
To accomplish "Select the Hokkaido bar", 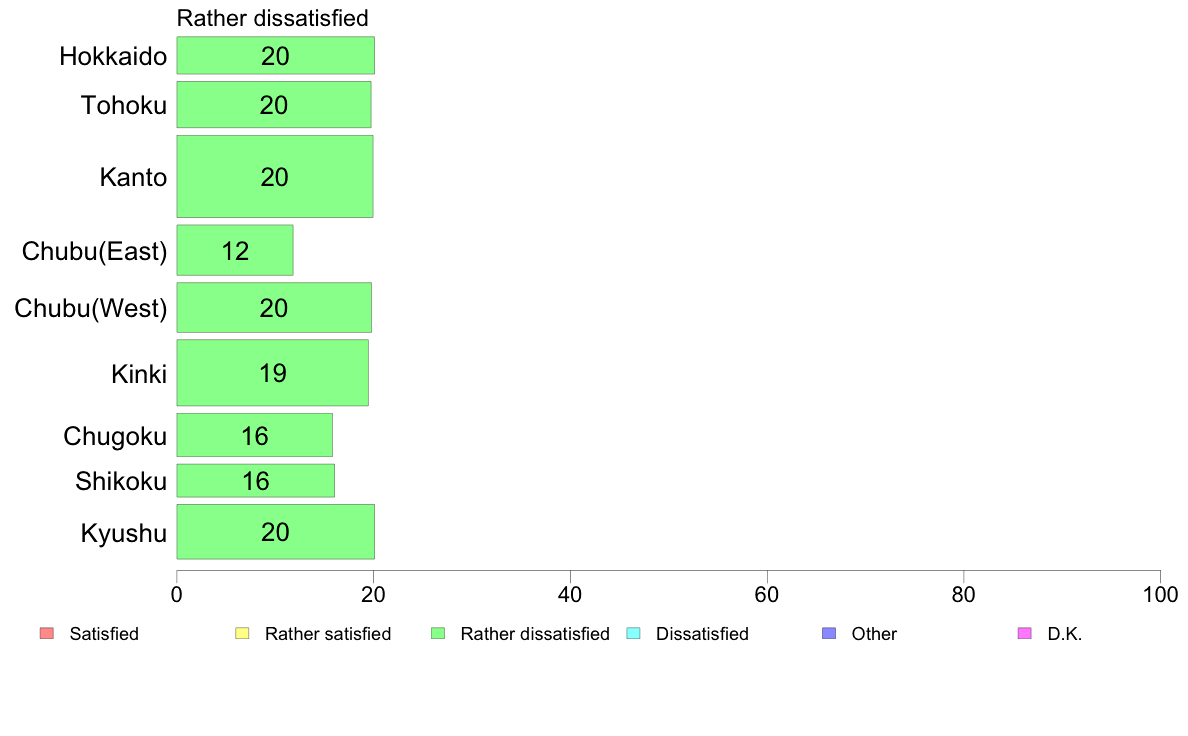I will pyautogui.click(x=276, y=55).
